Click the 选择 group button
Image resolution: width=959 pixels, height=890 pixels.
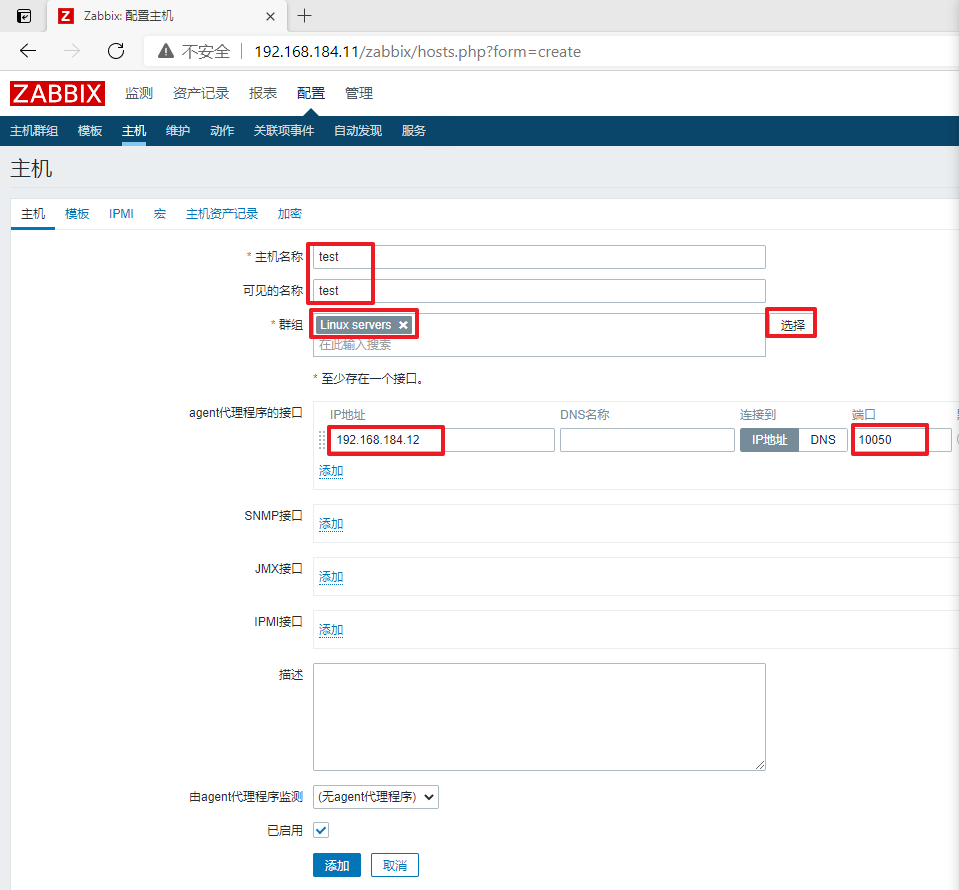[793, 325]
